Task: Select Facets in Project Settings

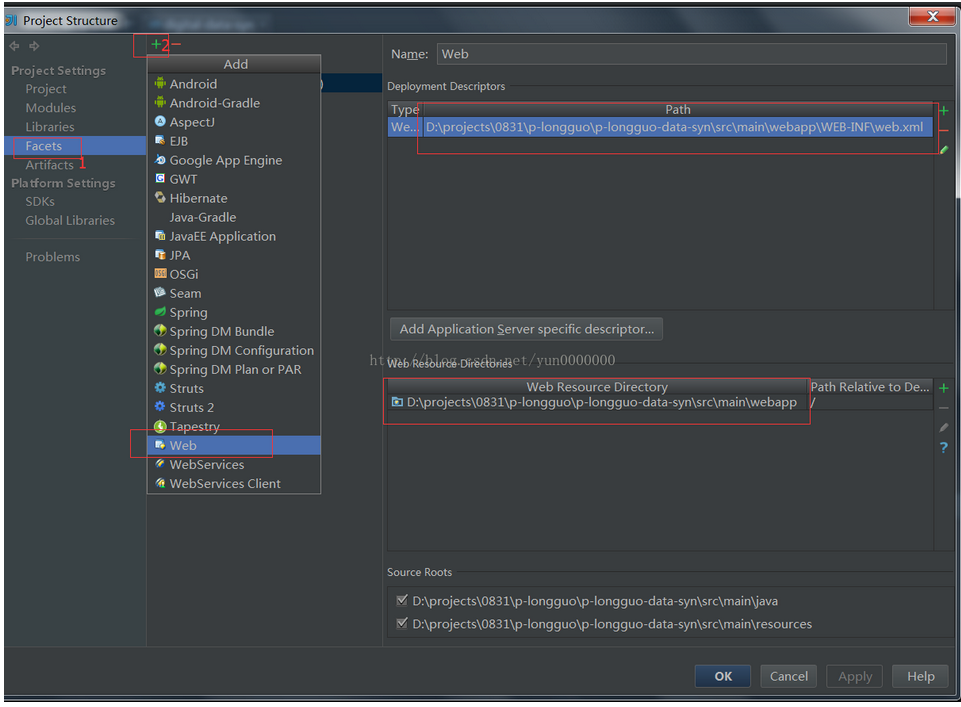Action: 75,146
